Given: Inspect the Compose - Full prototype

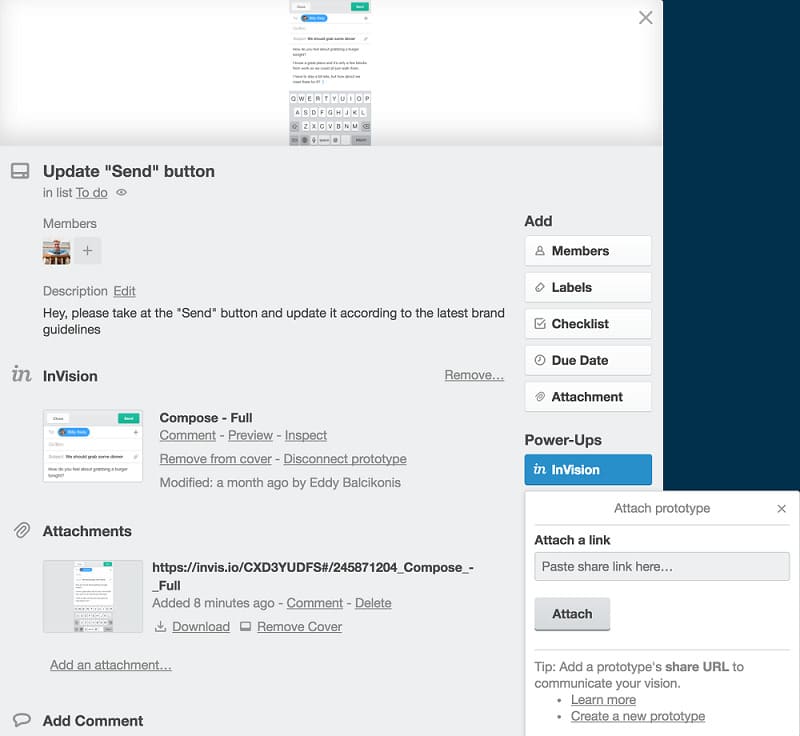Looking at the screenshot, I should coord(306,436).
